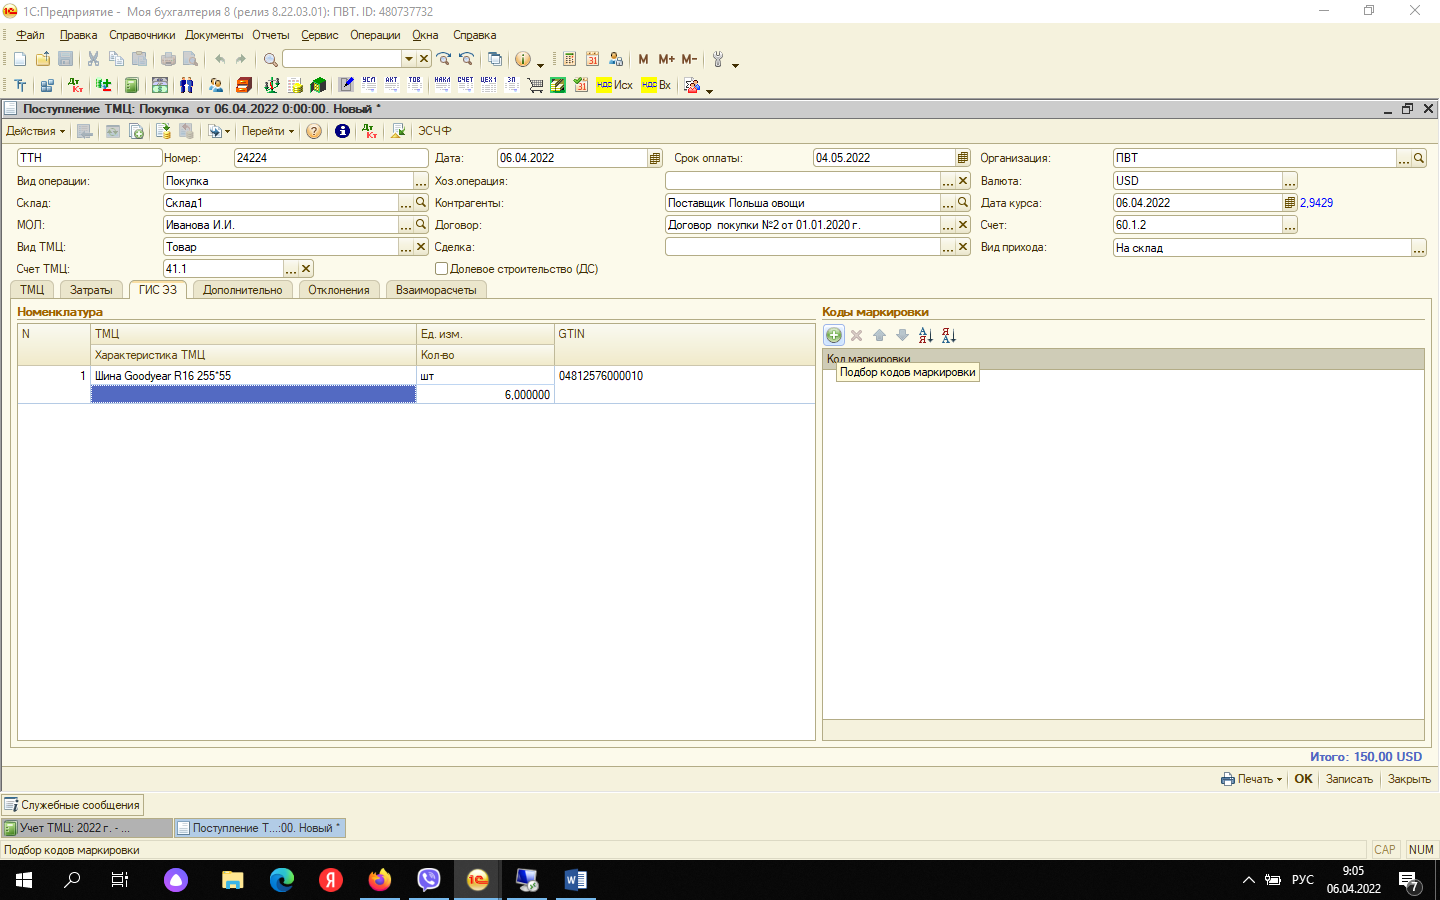
Task: Click the Номер input field
Action: (330, 158)
